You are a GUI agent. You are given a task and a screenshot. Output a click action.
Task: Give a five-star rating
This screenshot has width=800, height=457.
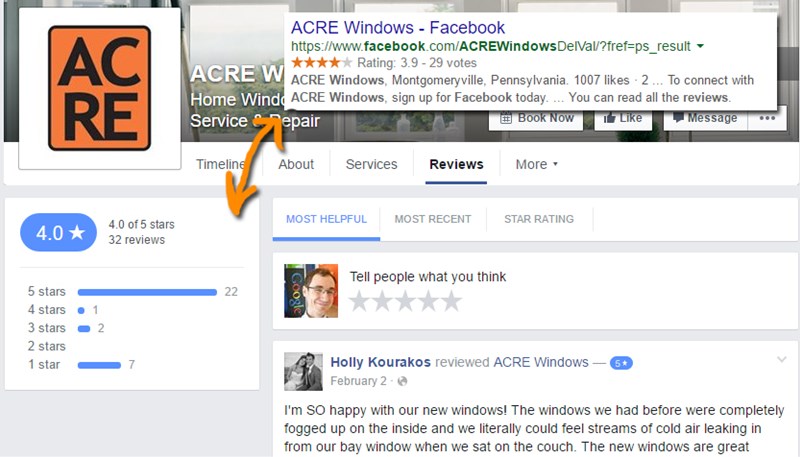click(x=452, y=301)
